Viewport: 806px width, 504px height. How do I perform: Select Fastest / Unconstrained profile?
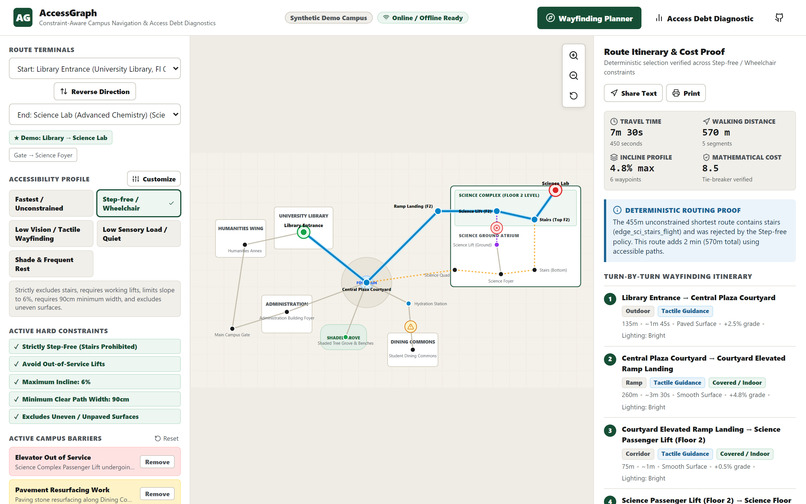tap(51, 204)
